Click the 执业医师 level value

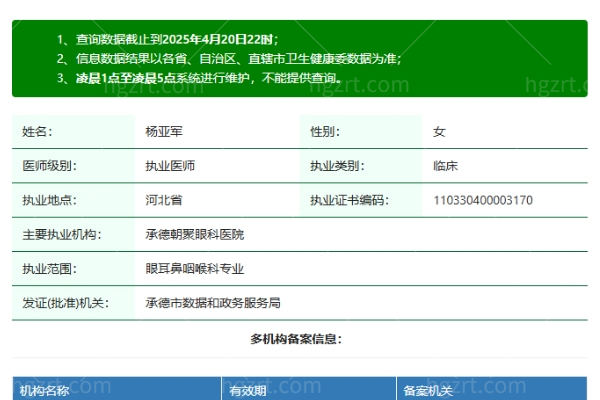pos(170,166)
